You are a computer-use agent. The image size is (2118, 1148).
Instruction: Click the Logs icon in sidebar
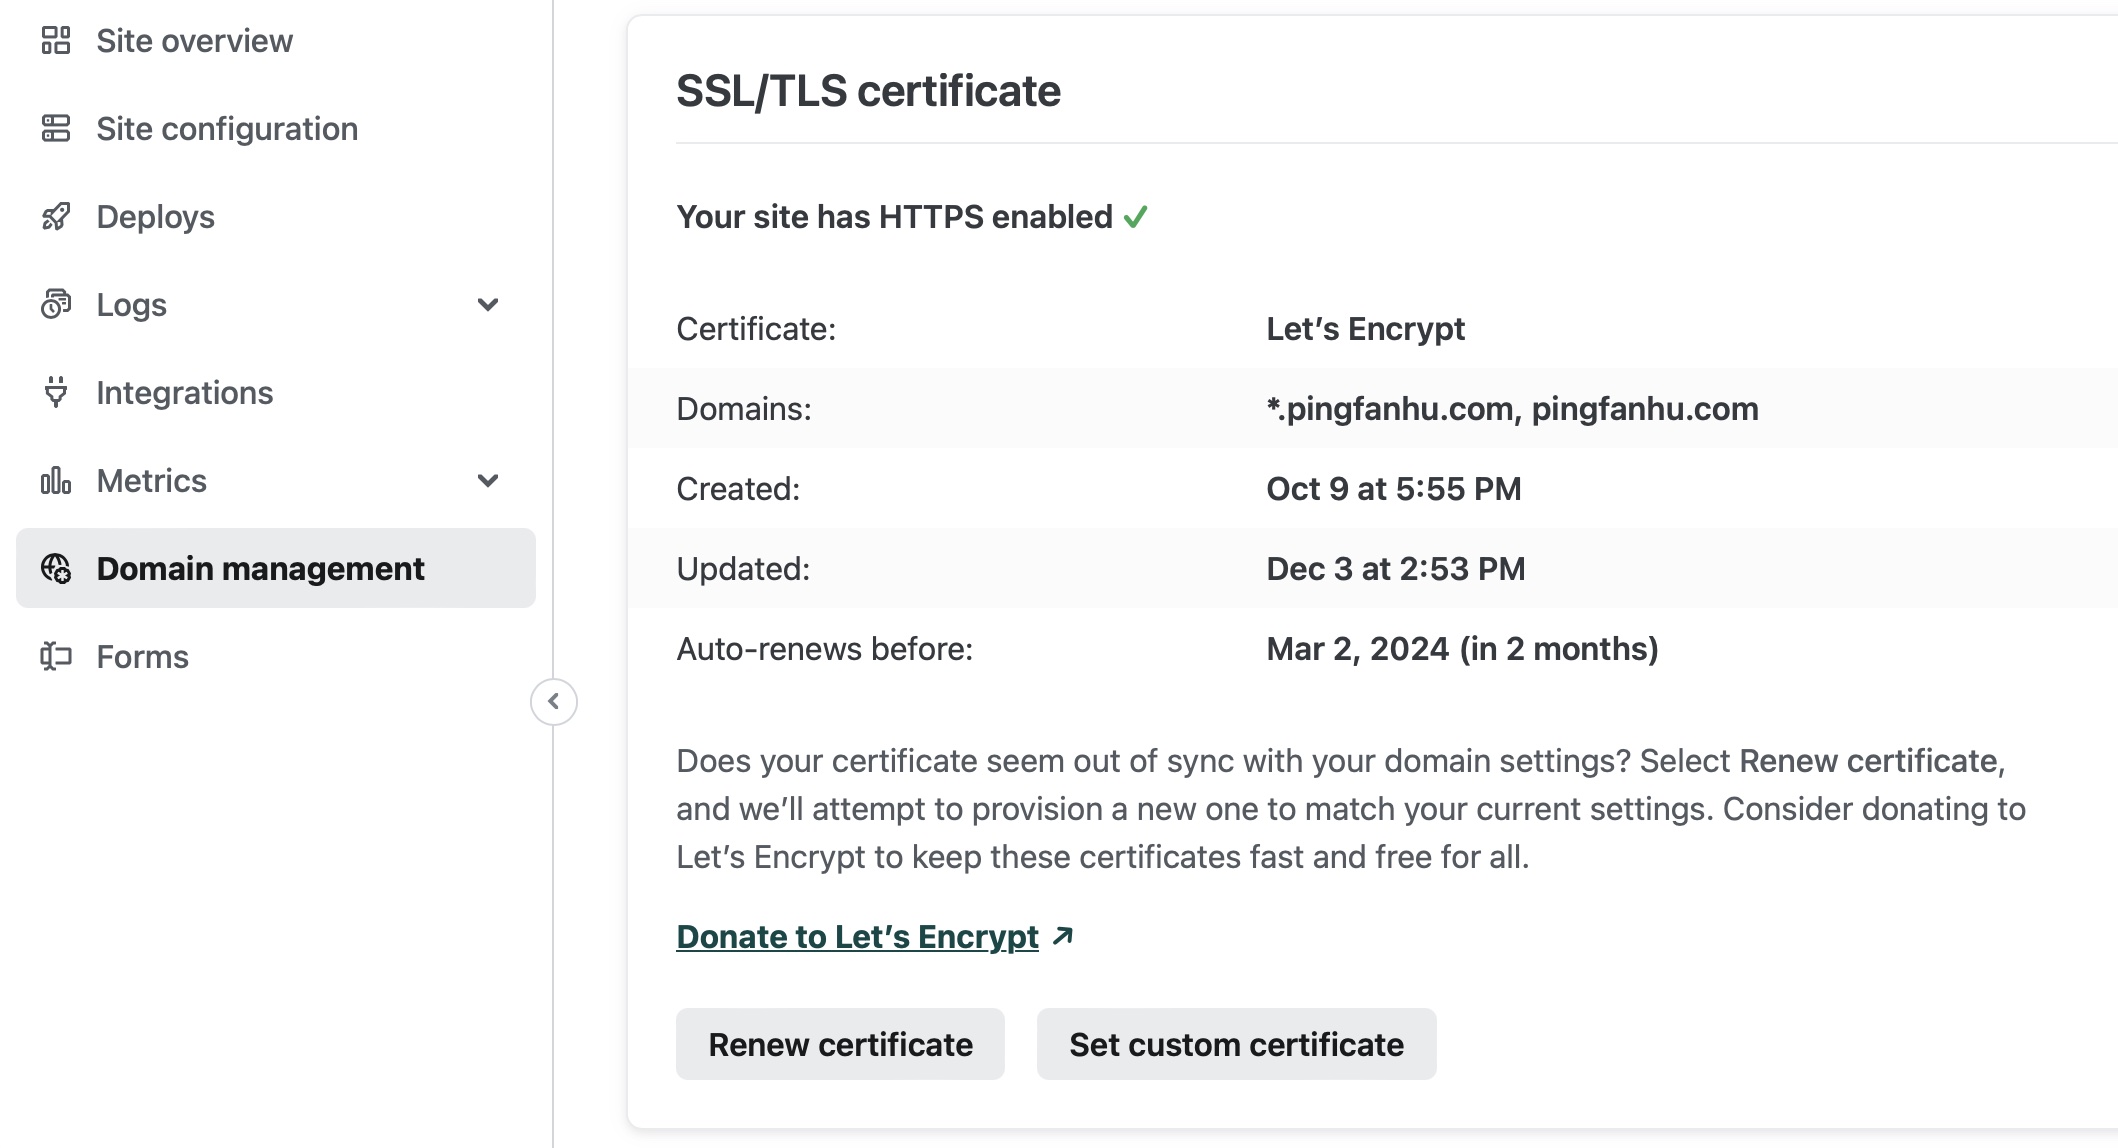tap(56, 304)
